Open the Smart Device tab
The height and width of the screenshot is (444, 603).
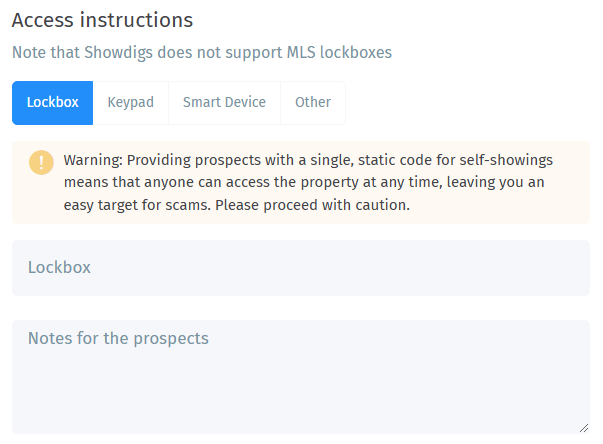[x=224, y=103]
